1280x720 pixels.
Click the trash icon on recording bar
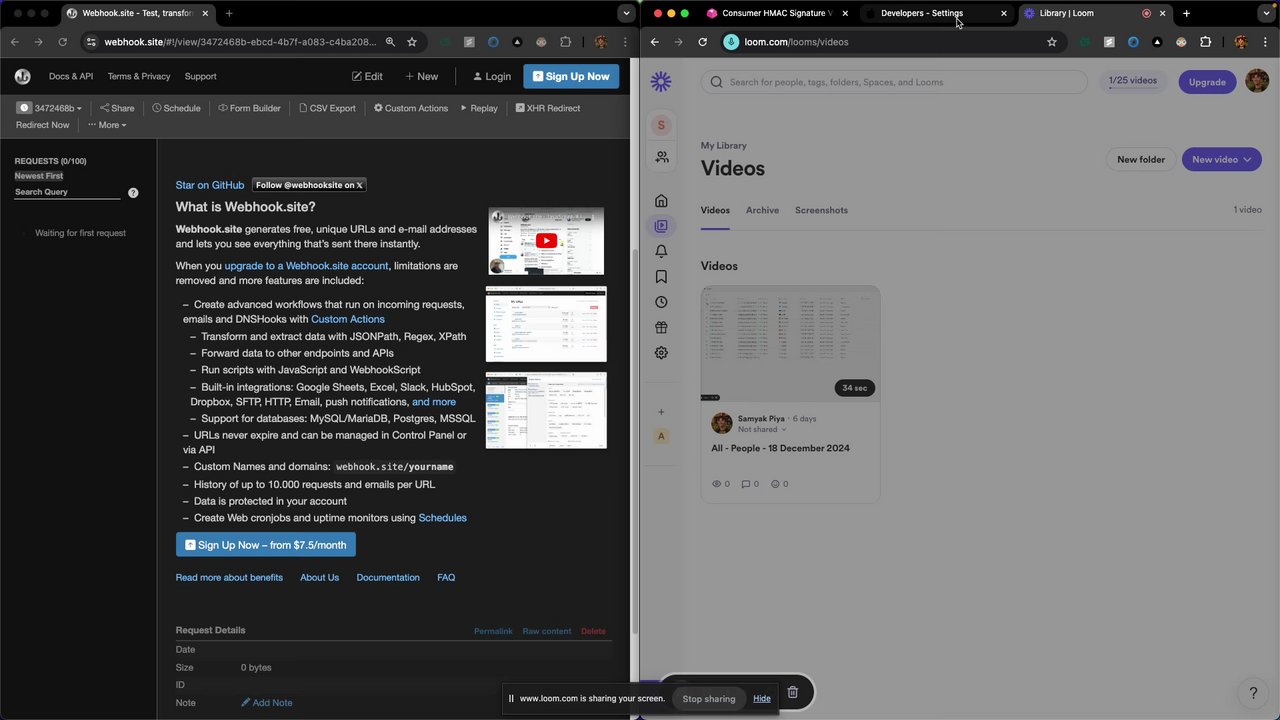point(793,692)
